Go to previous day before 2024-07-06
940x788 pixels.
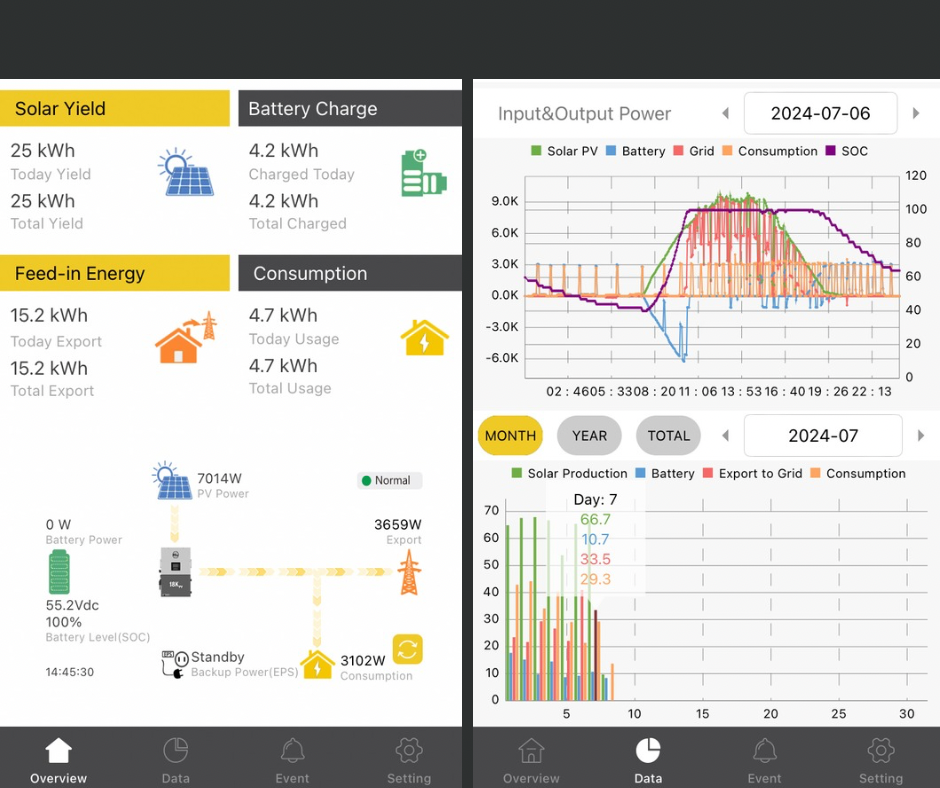coord(725,114)
